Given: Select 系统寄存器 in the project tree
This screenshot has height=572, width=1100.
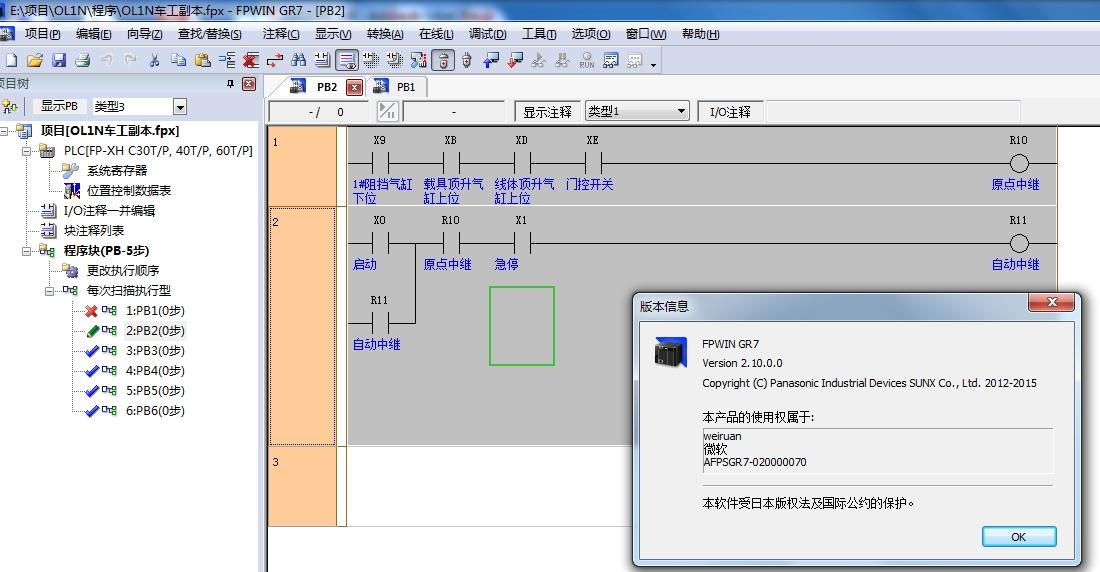Looking at the screenshot, I should pyautogui.click(x=116, y=171).
